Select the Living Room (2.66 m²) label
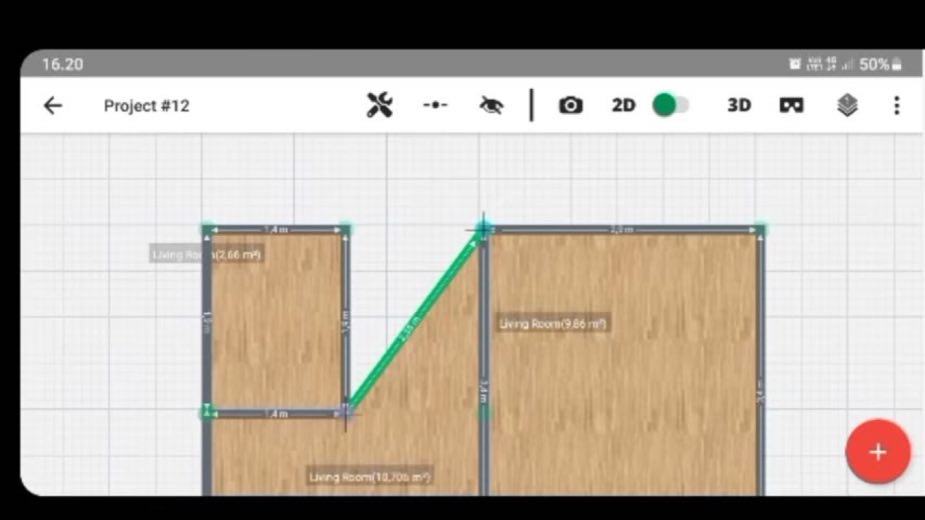925x520 pixels. (x=206, y=254)
